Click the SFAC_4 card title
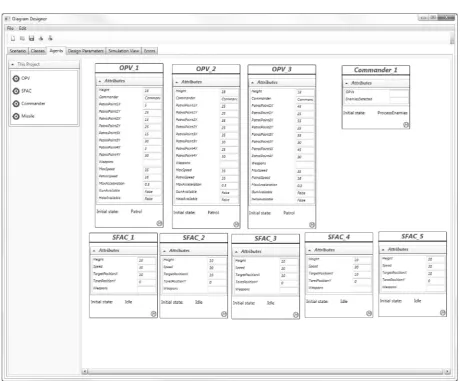The height and width of the screenshot is (381, 460). 339,237
